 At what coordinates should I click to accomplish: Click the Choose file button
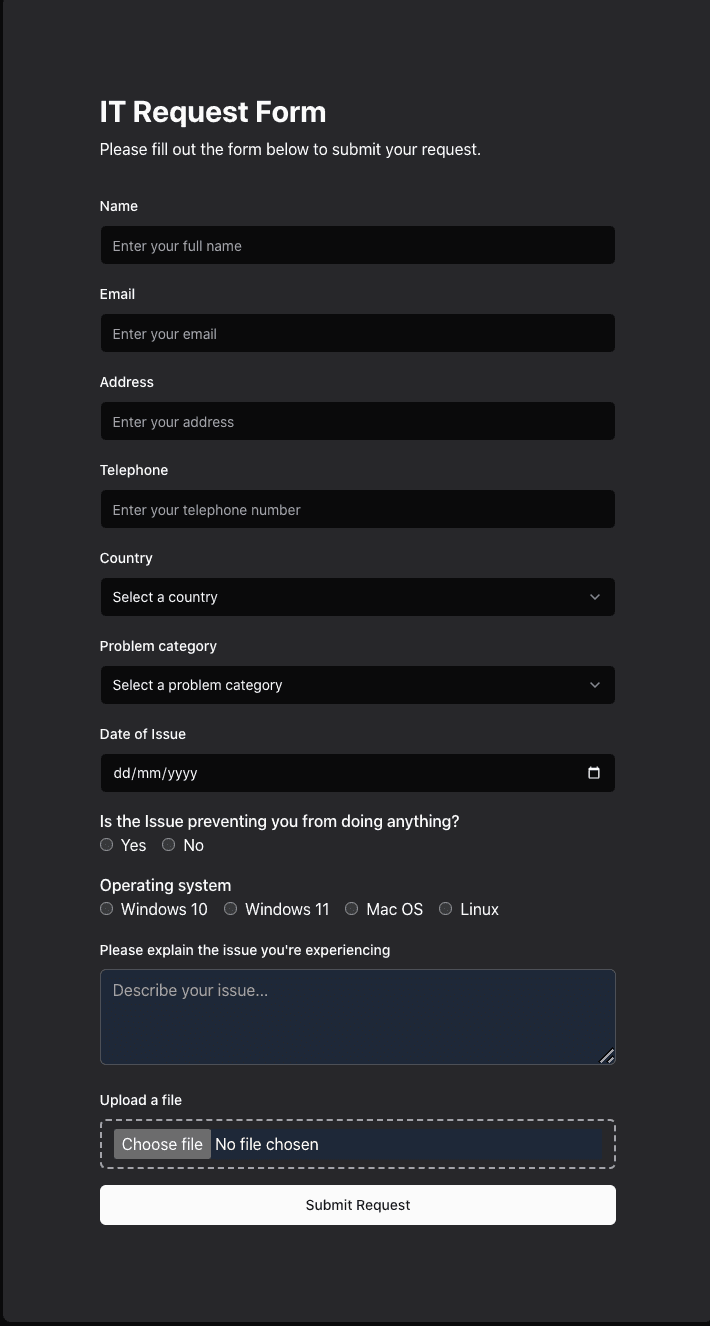coord(161,1143)
